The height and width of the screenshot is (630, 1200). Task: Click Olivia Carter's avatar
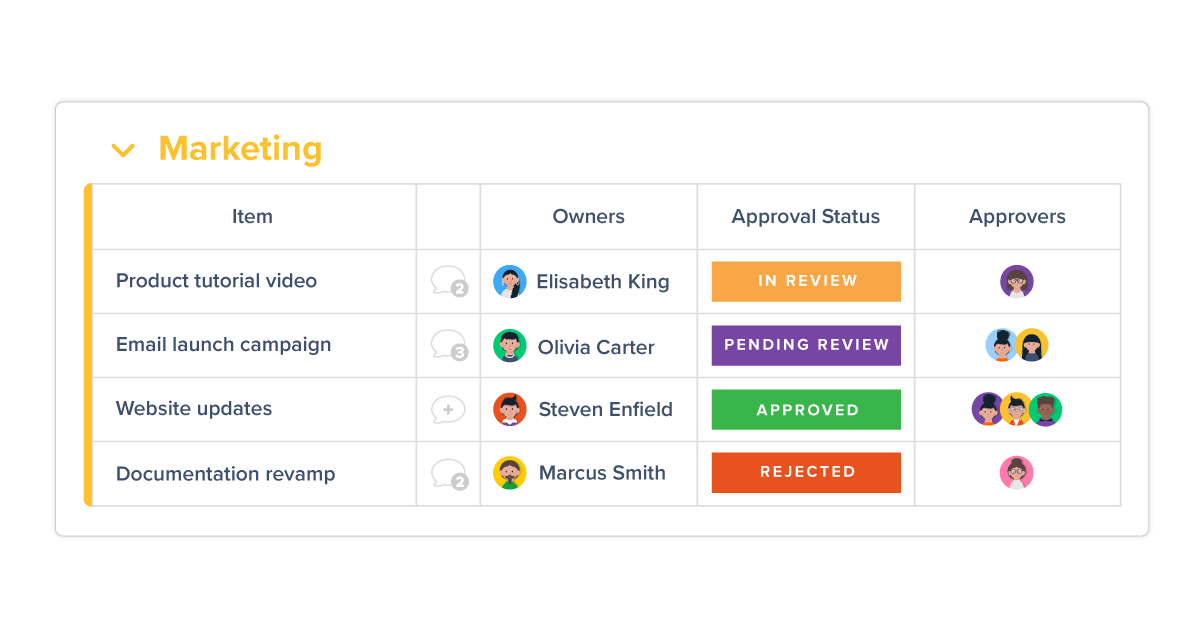[x=510, y=346]
